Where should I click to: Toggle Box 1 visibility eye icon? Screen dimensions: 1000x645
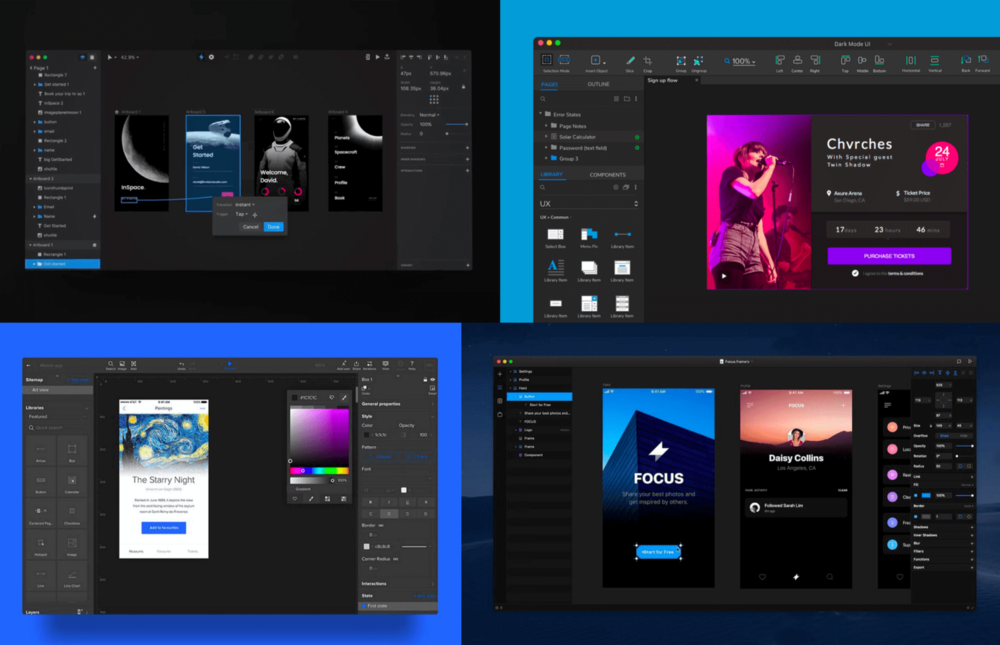[x=433, y=380]
